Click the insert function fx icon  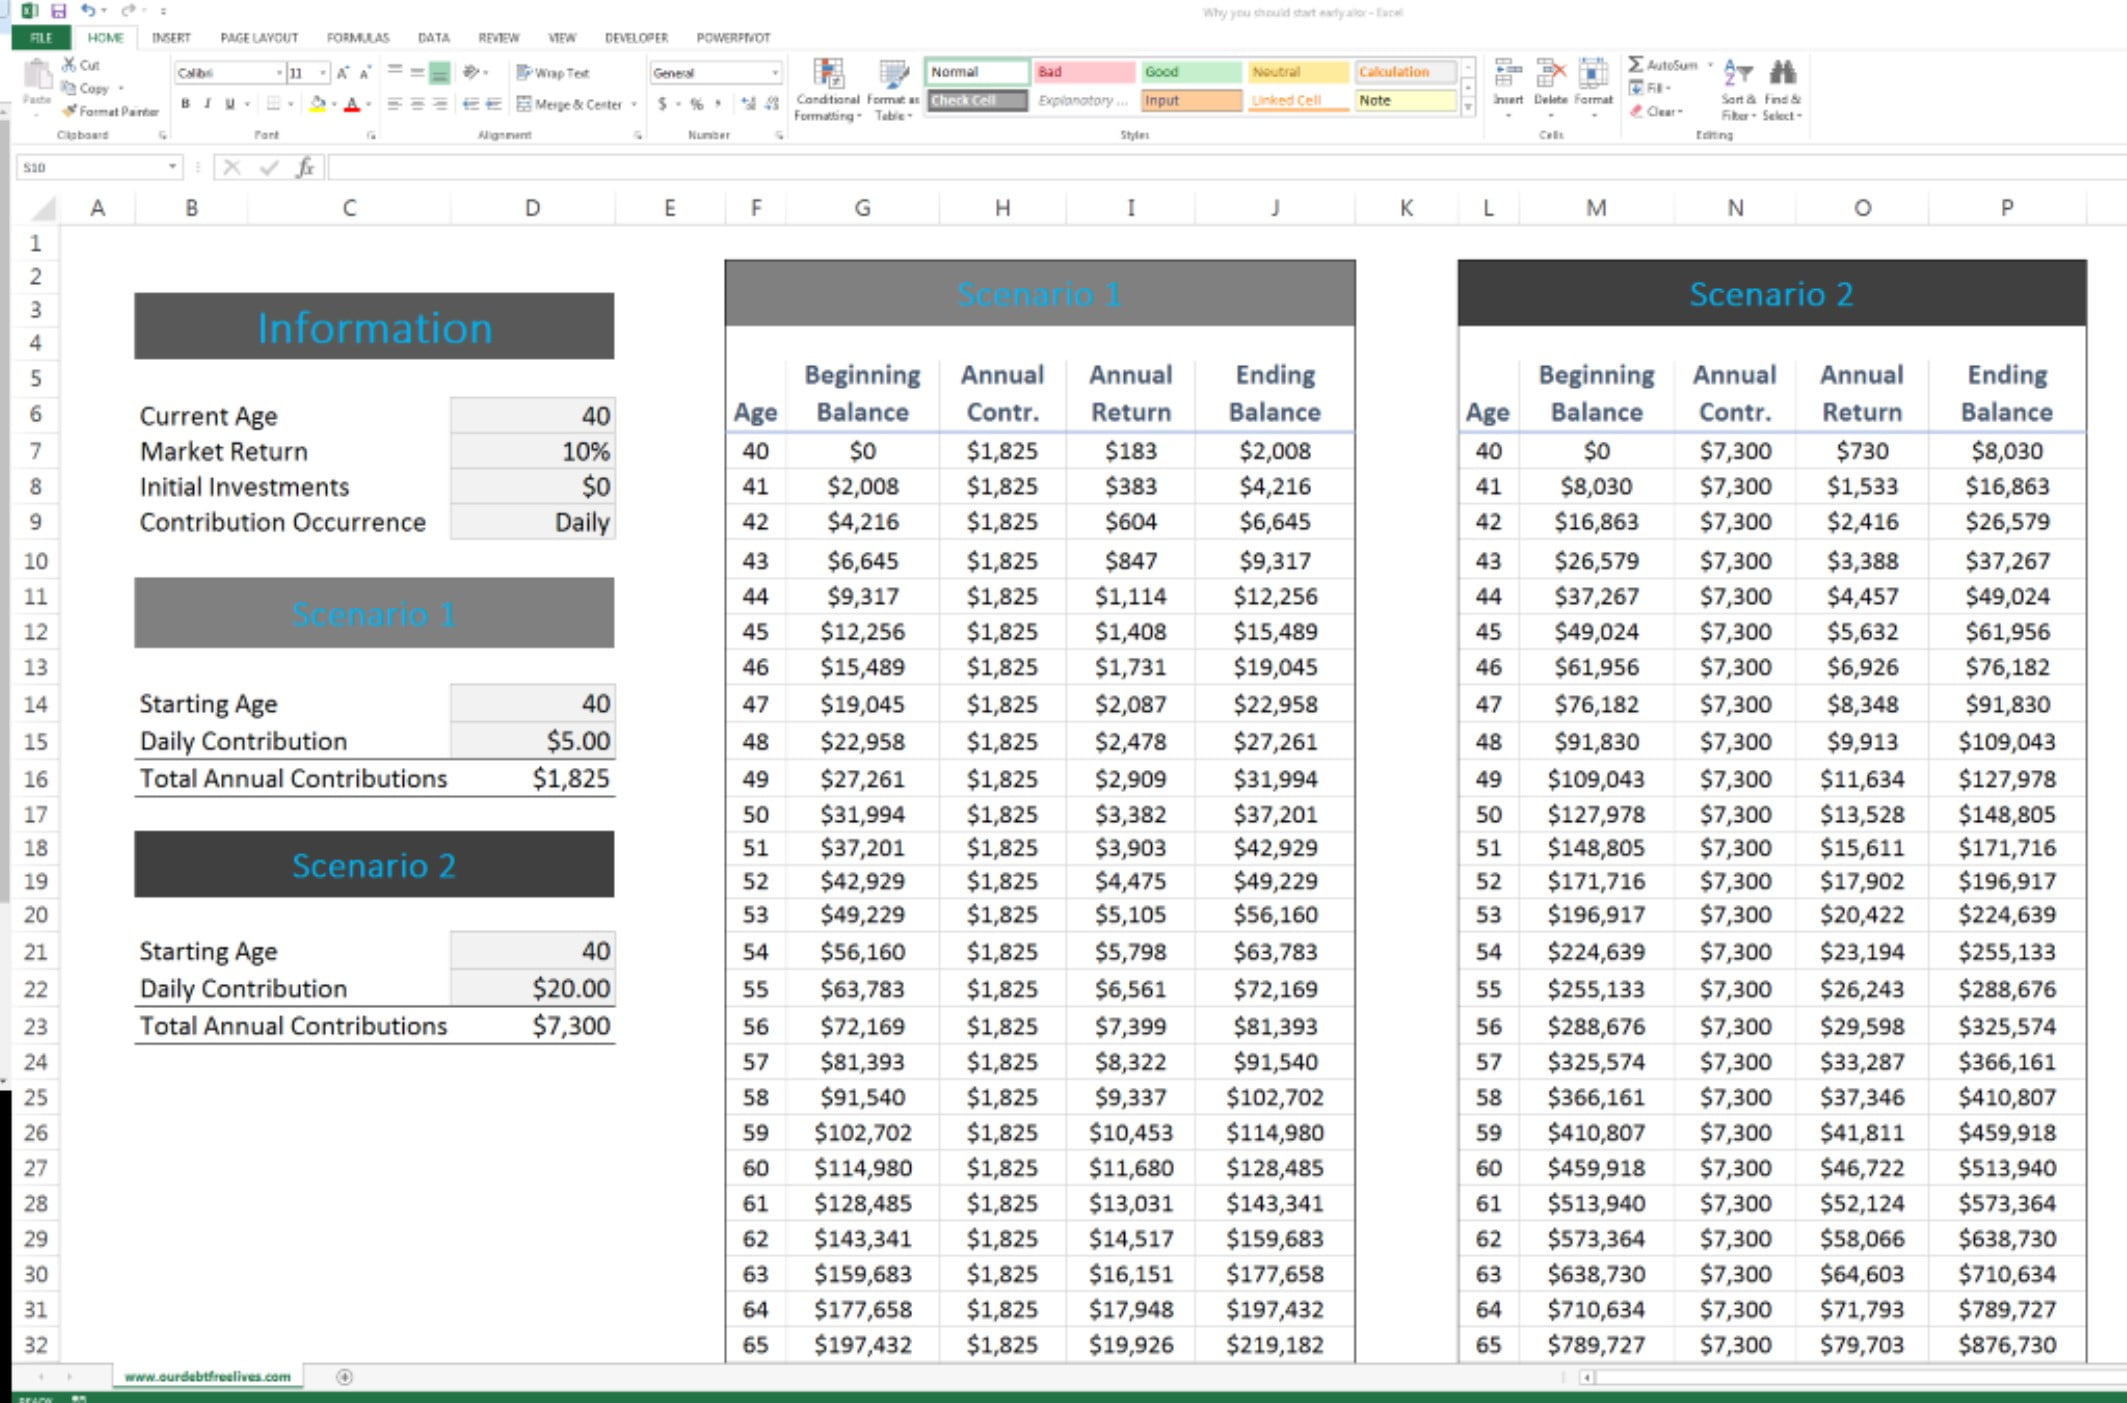click(x=305, y=167)
